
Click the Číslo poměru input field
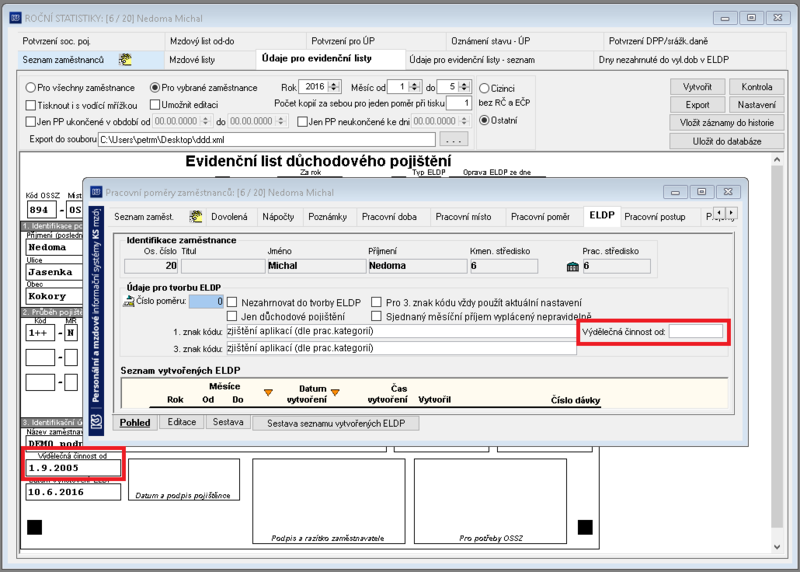tap(206, 302)
